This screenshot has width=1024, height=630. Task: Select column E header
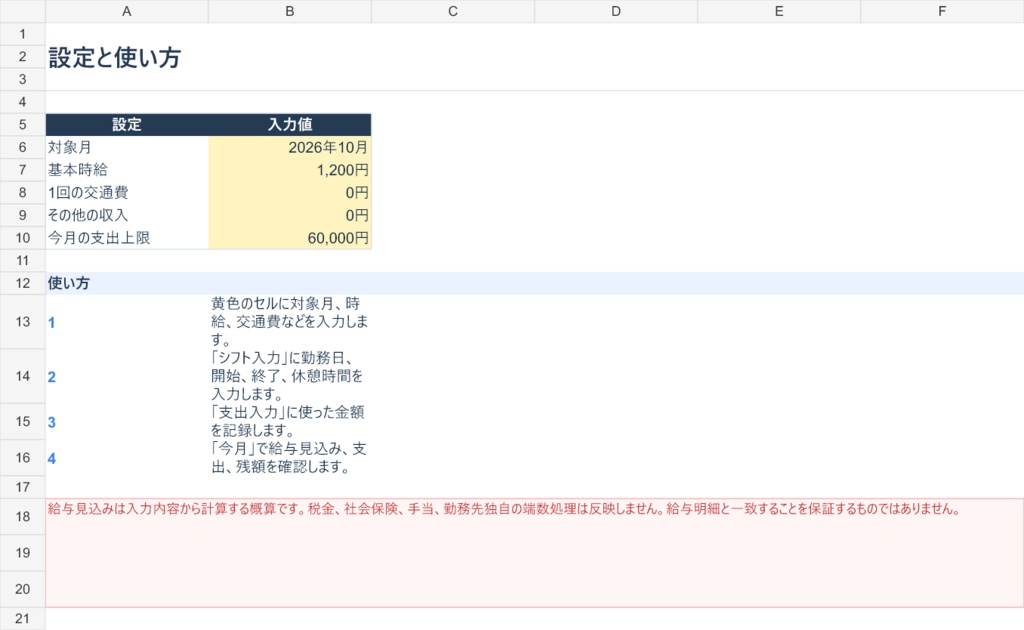[x=779, y=11]
